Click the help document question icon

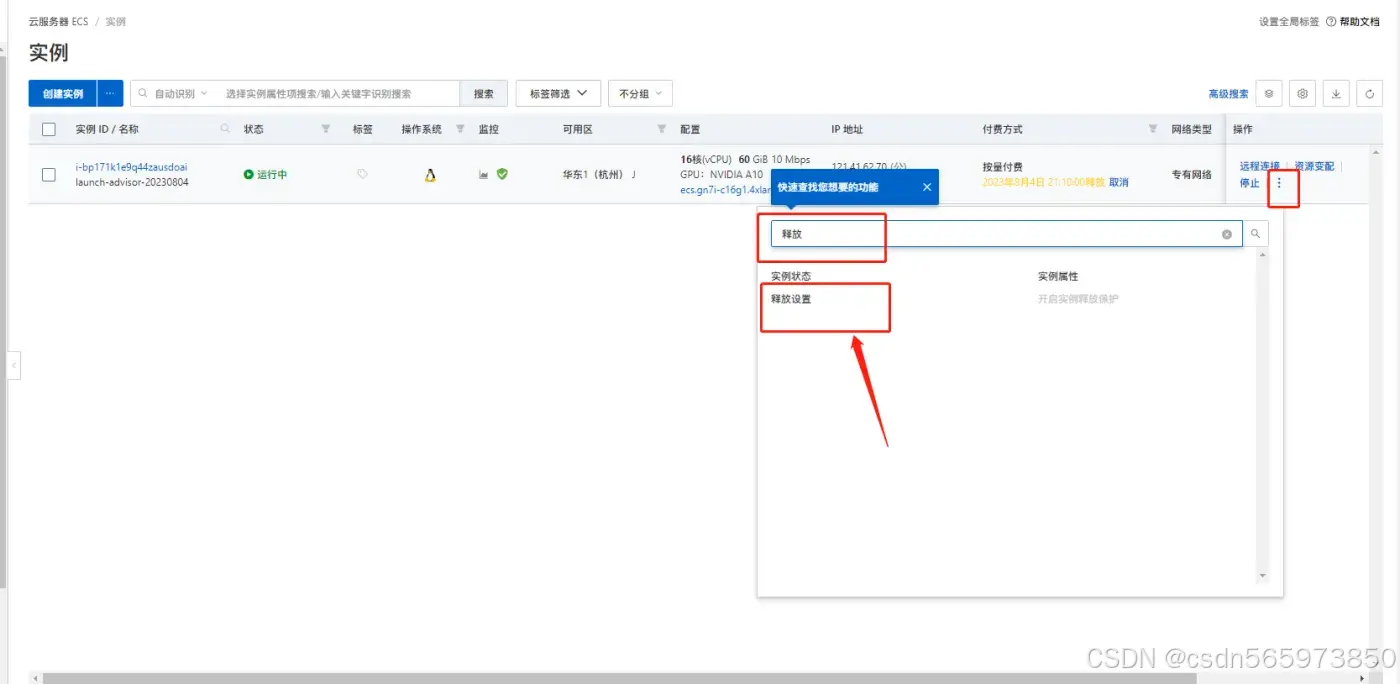click(x=1330, y=20)
